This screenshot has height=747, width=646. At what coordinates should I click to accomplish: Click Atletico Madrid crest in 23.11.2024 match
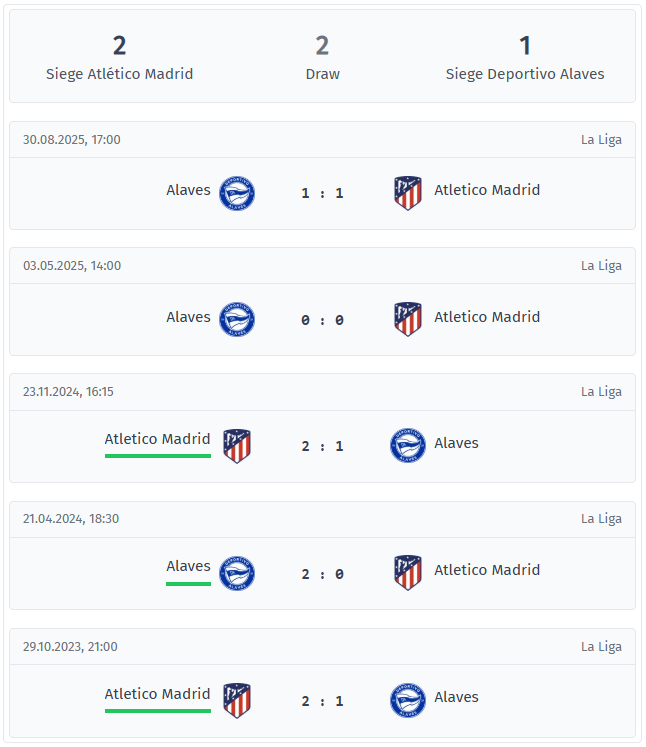click(x=237, y=446)
